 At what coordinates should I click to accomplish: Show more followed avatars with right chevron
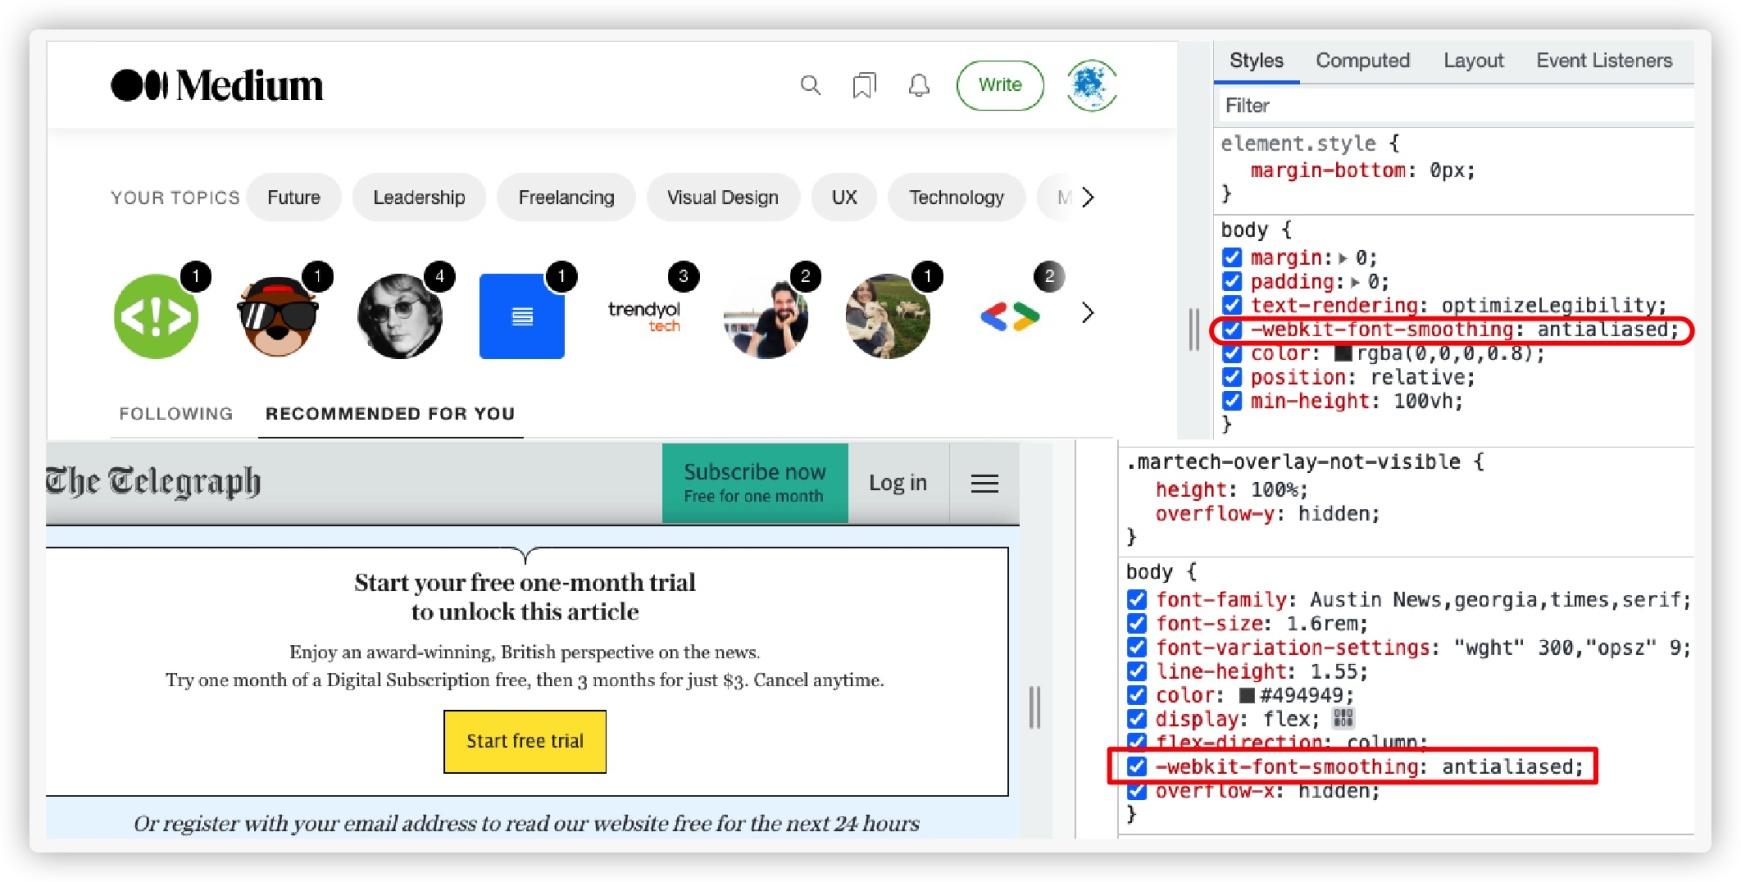click(1088, 313)
